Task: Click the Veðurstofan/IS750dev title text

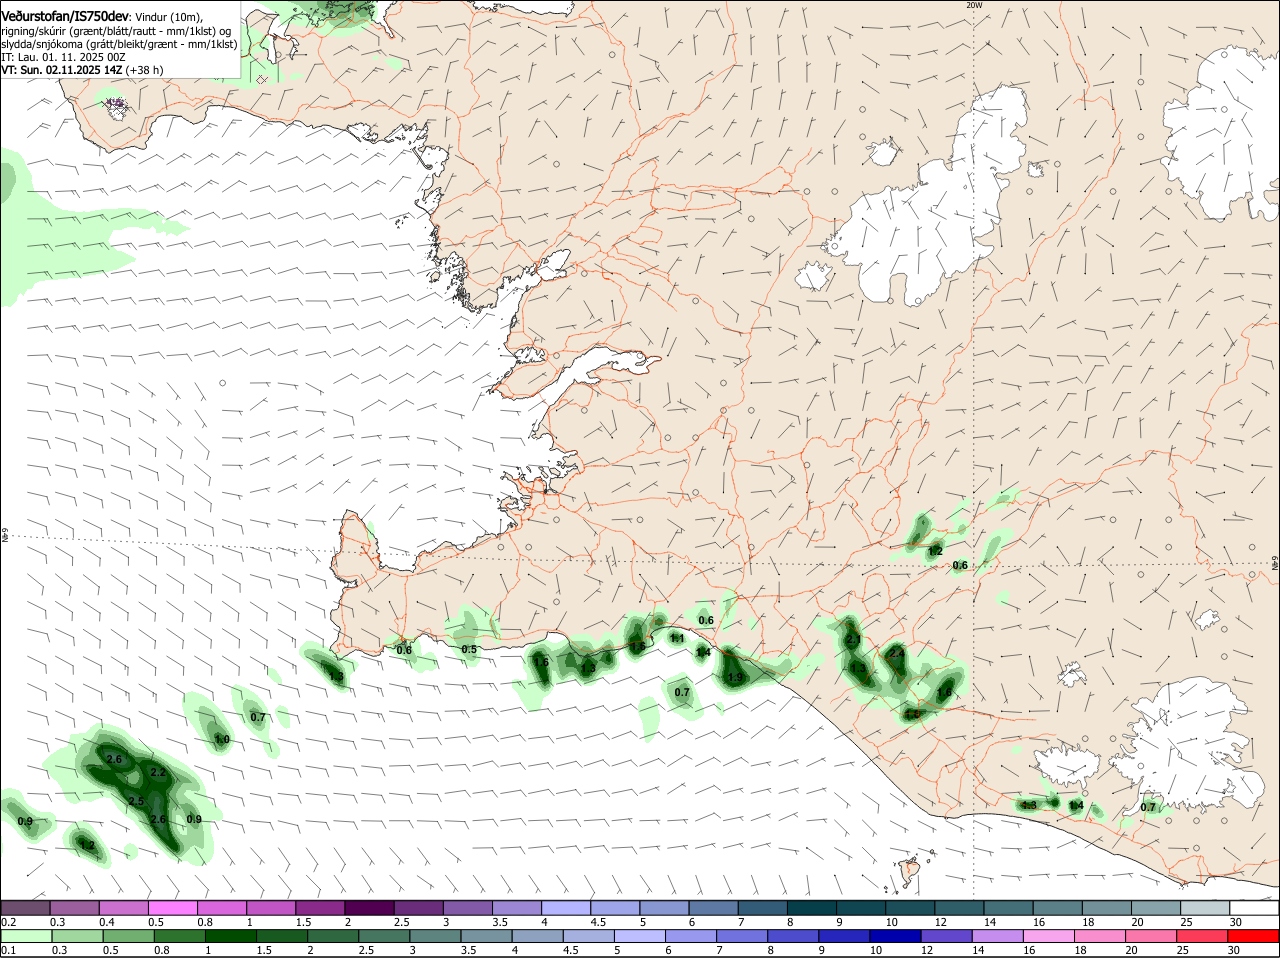Action: coord(65,15)
